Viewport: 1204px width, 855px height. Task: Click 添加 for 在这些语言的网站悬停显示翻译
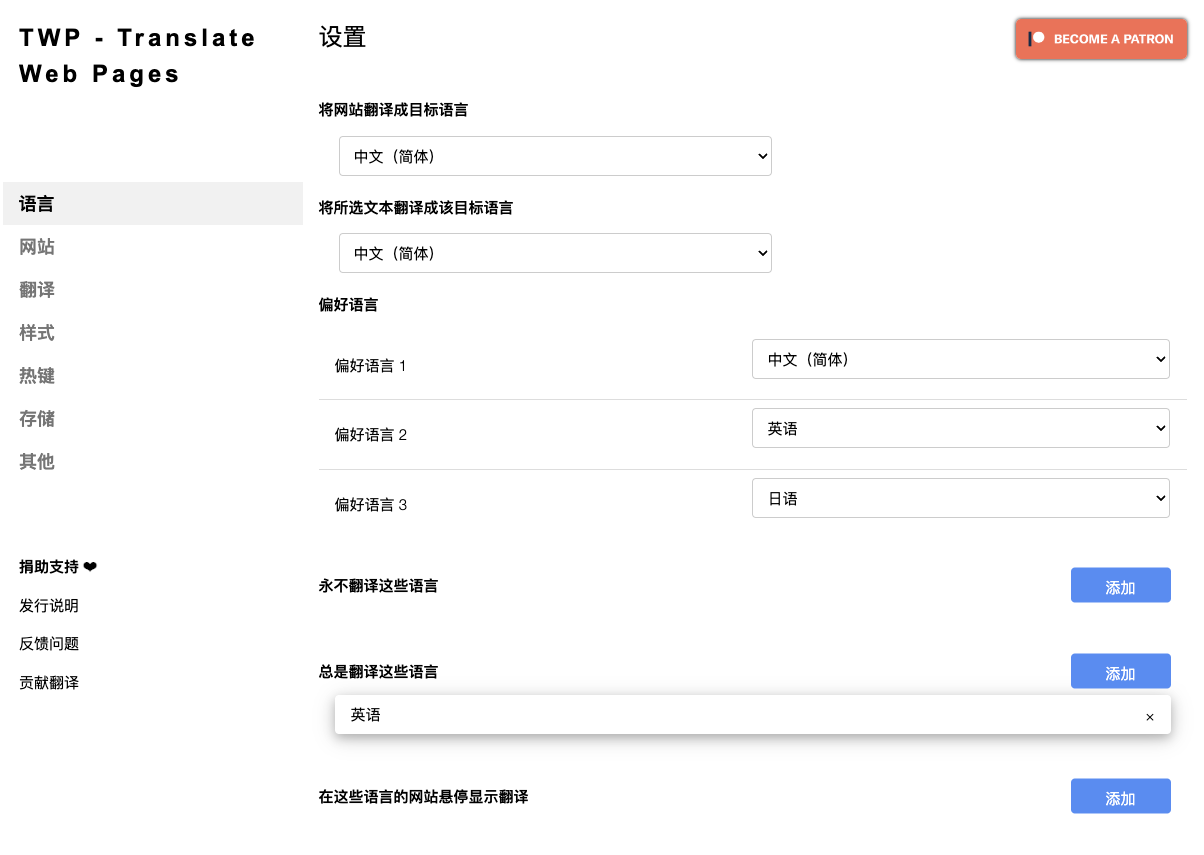(1120, 797)
